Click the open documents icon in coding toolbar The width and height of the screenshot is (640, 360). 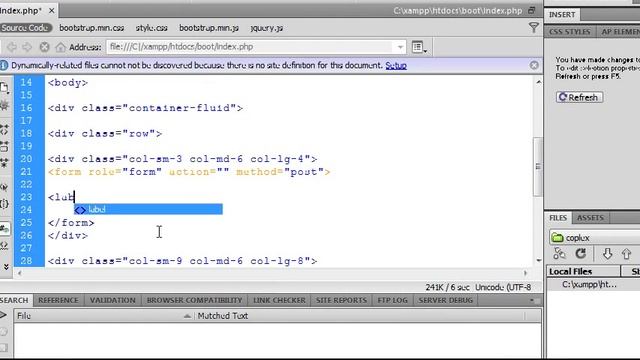click(4, 87)
